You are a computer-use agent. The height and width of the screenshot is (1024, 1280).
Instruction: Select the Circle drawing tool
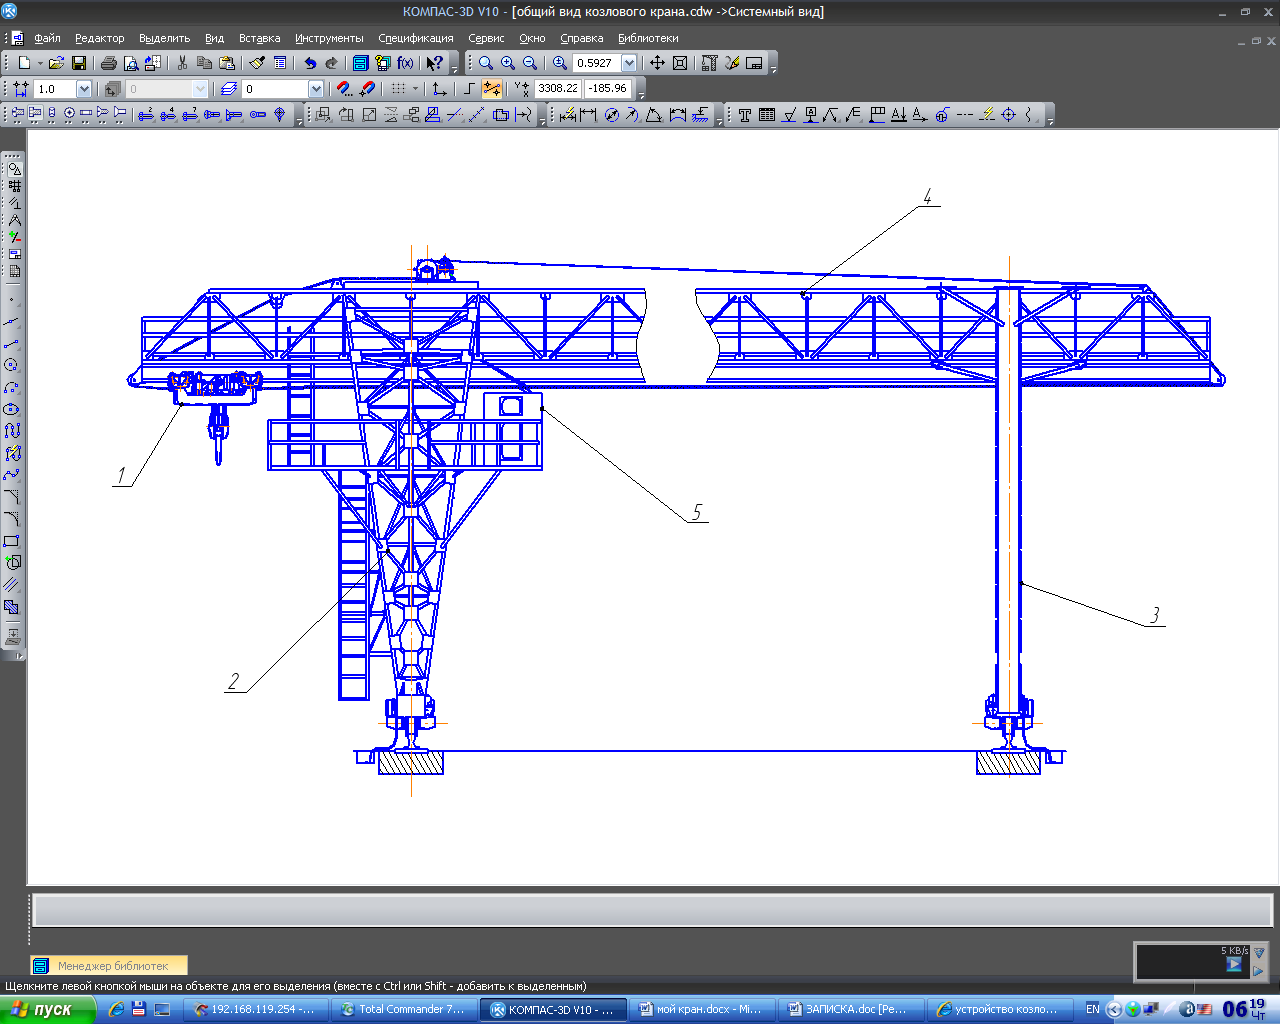(x=12, y=365)
